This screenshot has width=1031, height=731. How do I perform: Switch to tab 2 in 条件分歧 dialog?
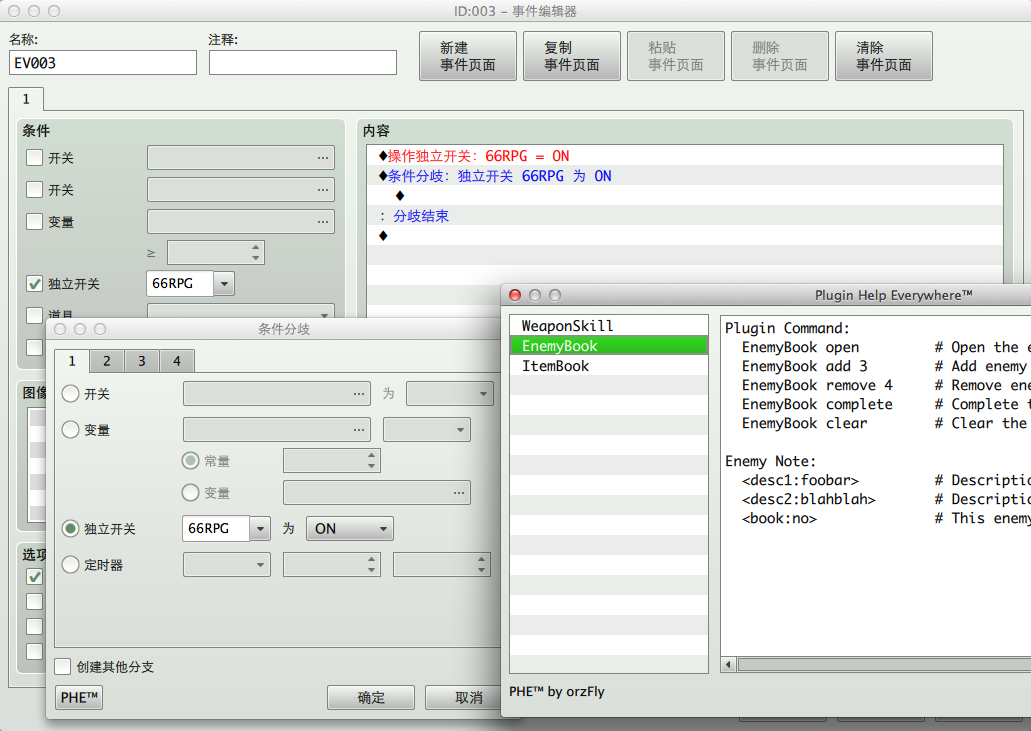click(107, 361)
